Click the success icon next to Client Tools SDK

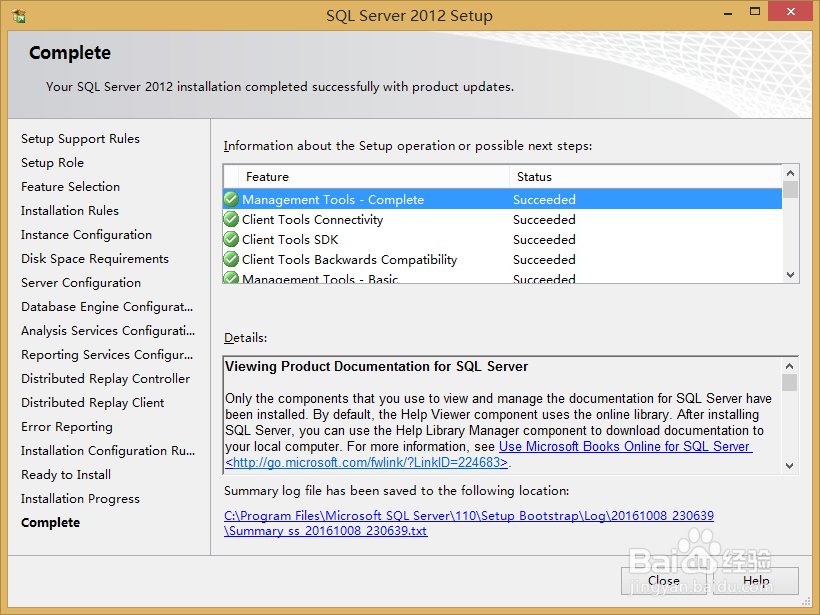[x=230, y=239]
